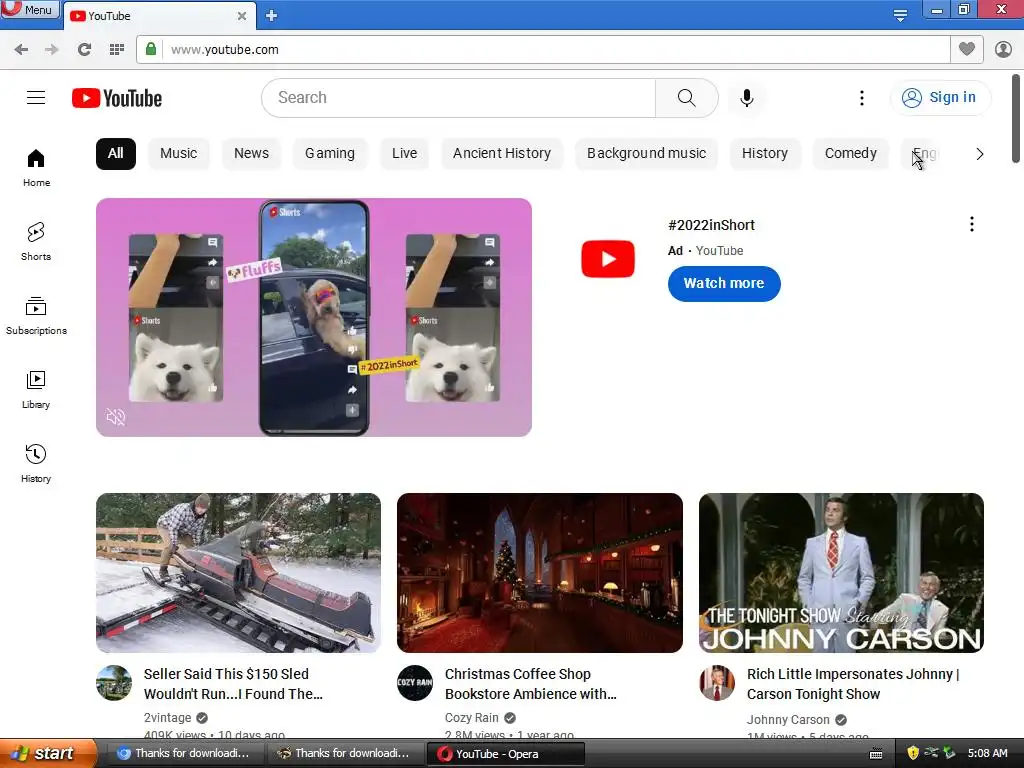Click the Watch more button

coord(724,283)
